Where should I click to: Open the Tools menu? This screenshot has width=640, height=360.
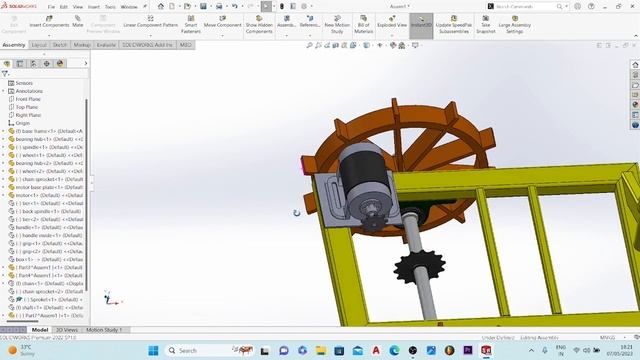(x=110, y=7)
